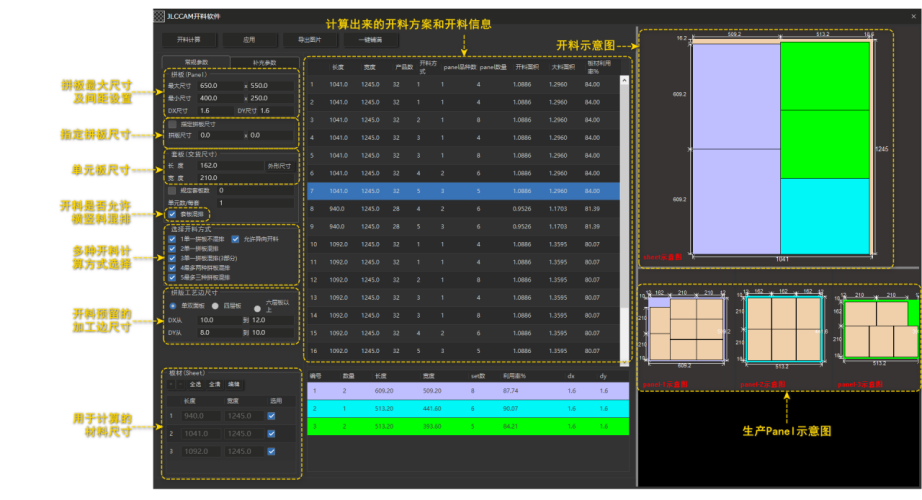Click the plus button in Sheet panel
Image resolution: width=922 pixels, height=500 pixels.
171,385
